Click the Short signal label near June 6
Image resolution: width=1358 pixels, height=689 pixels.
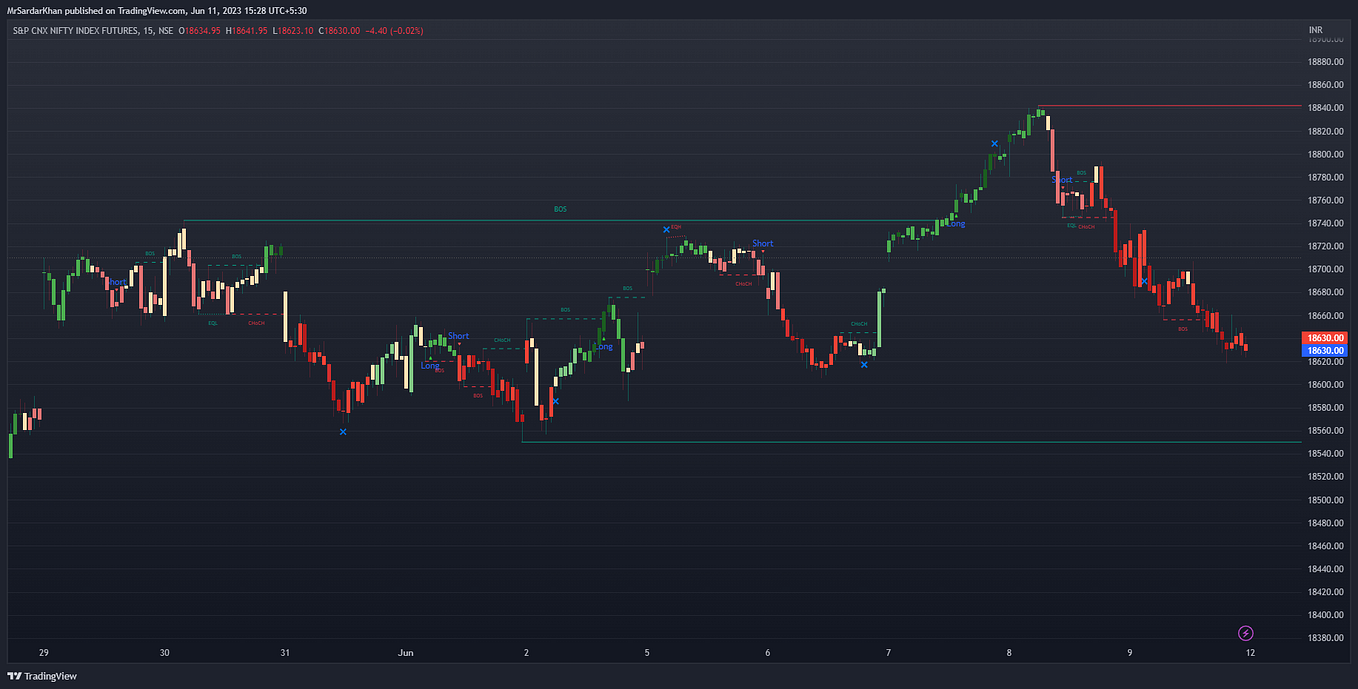761,243
